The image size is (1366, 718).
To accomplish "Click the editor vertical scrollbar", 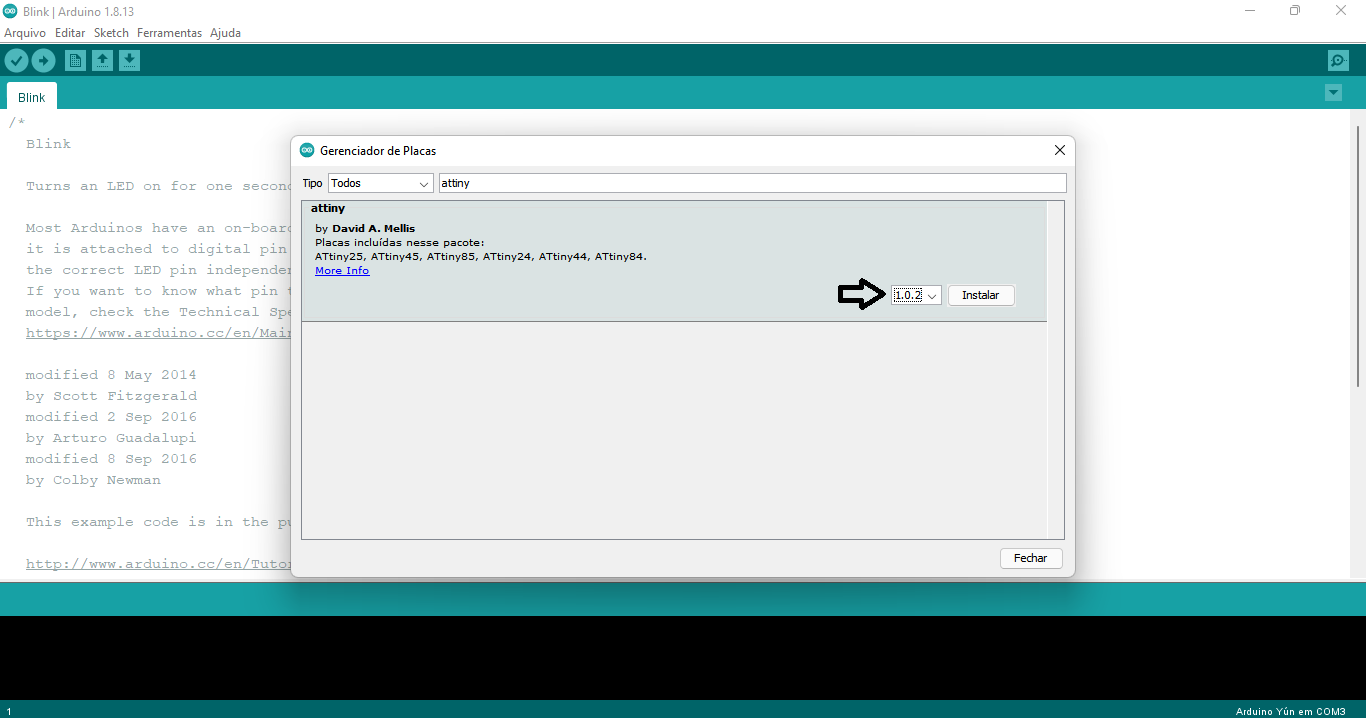I will click(1358, 255).
